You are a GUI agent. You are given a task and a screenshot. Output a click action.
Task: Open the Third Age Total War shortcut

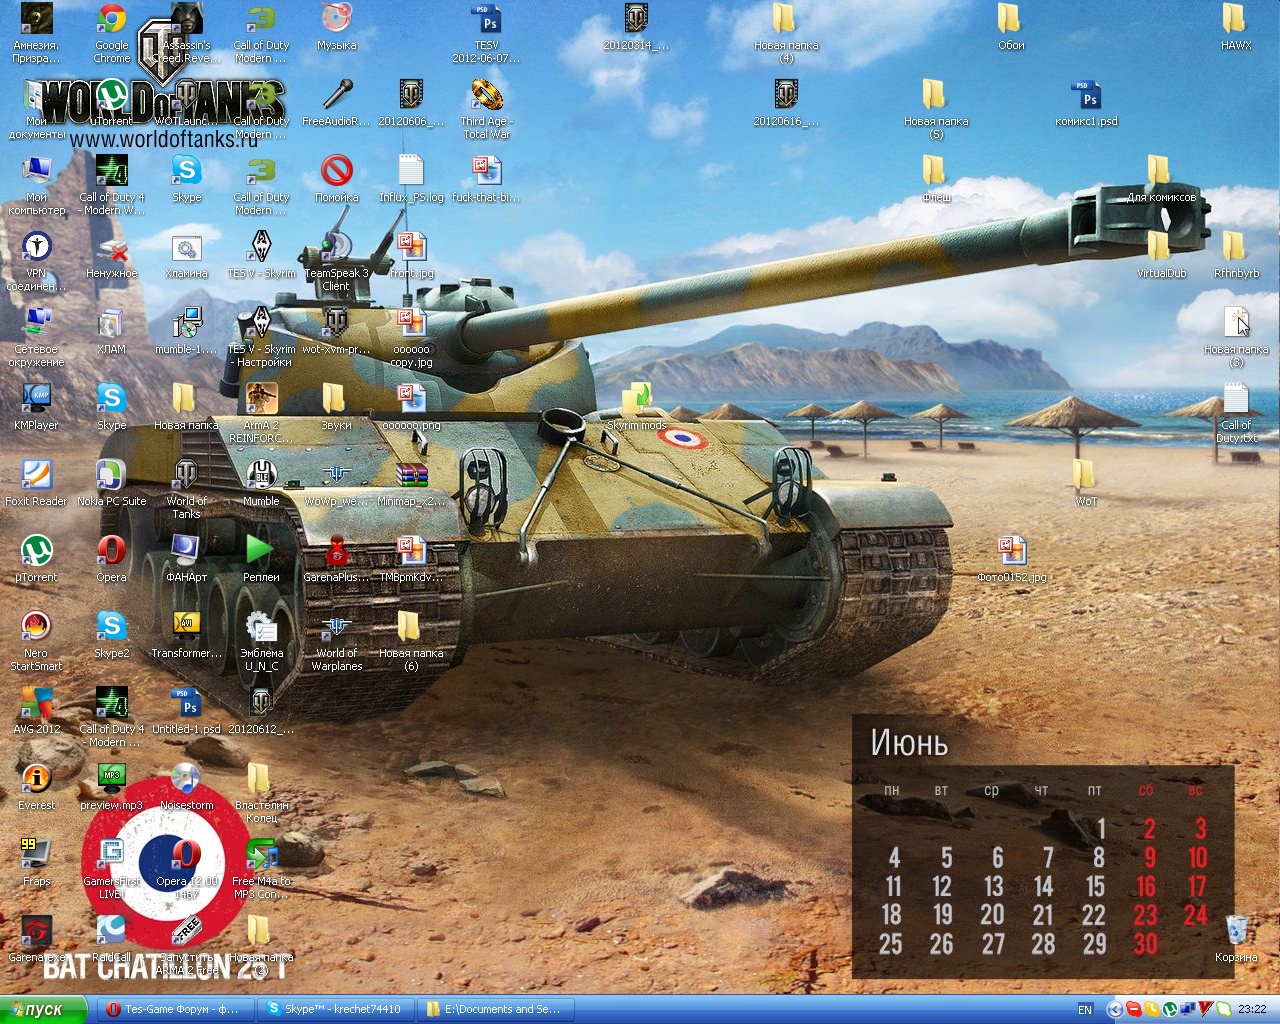(486, 97)
